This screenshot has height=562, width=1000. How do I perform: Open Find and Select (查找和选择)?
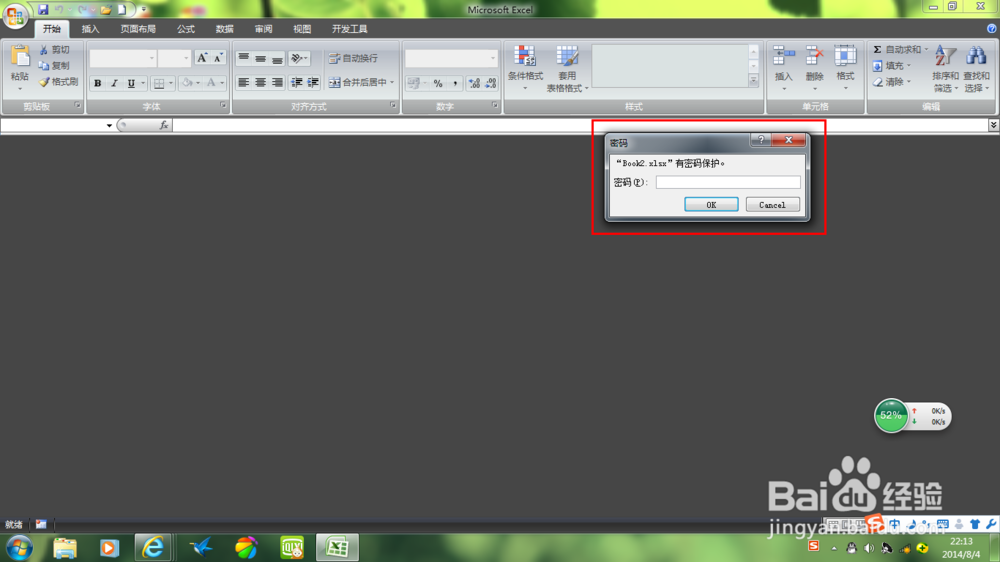[x=976, y=69]
